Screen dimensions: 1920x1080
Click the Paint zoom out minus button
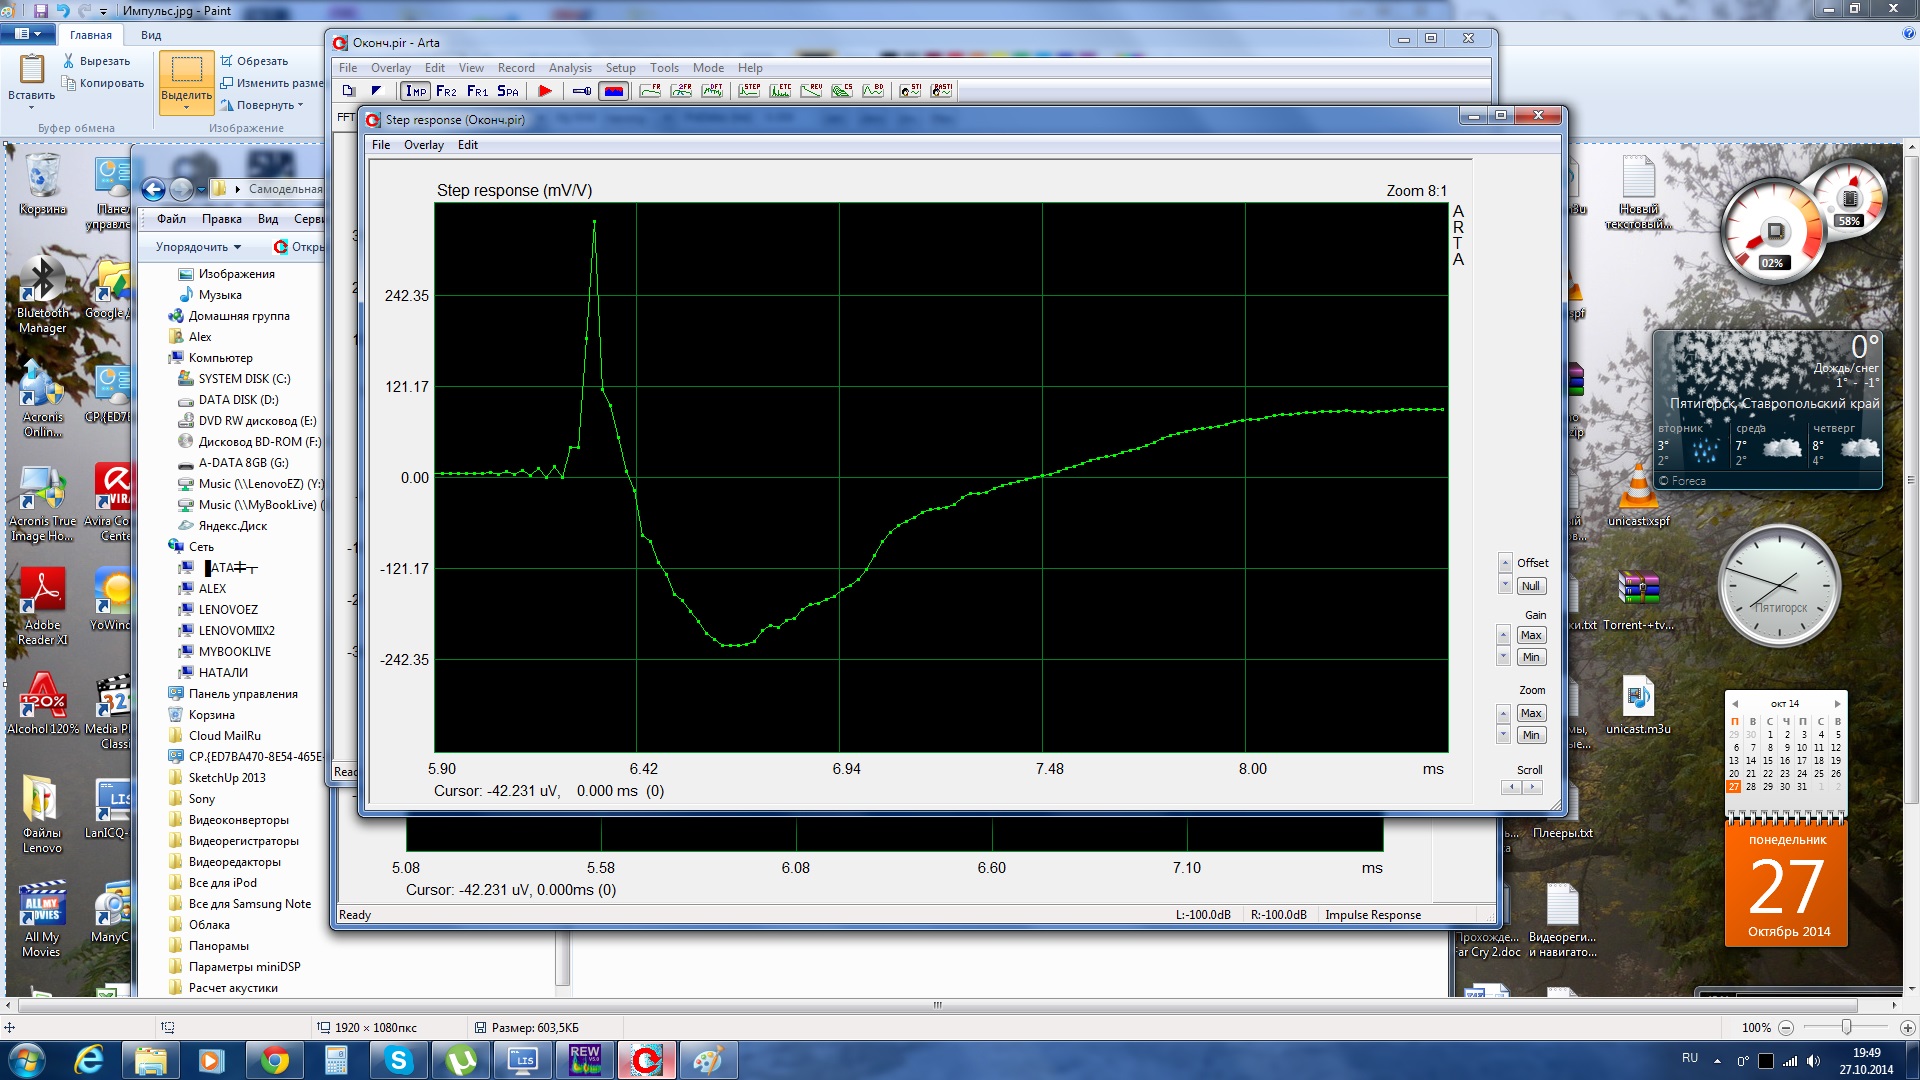pyautogui.click(x=1786, y=1027)
